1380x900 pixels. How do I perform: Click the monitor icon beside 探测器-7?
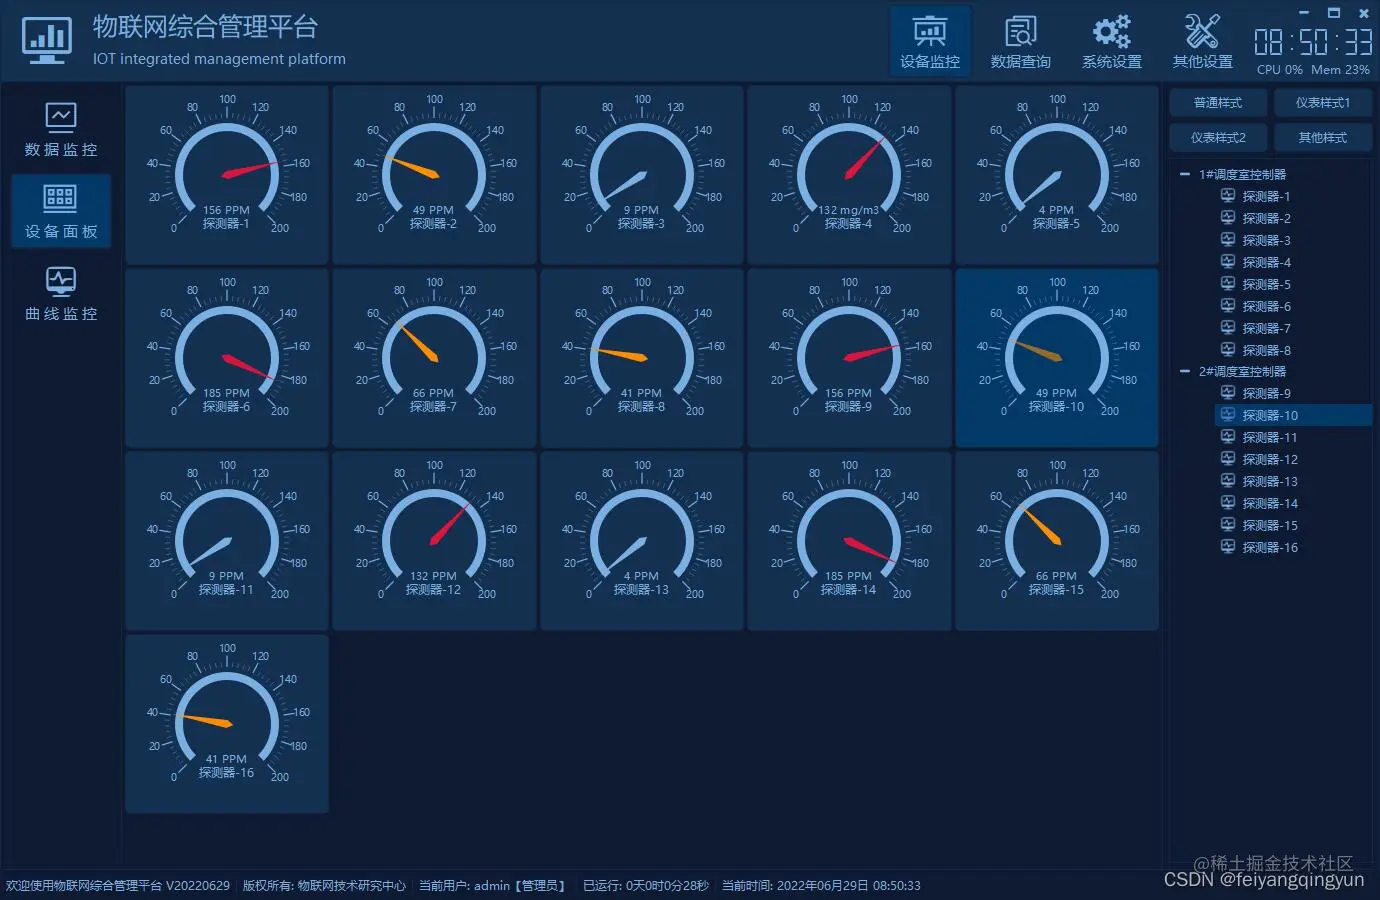coord(1228,328)
